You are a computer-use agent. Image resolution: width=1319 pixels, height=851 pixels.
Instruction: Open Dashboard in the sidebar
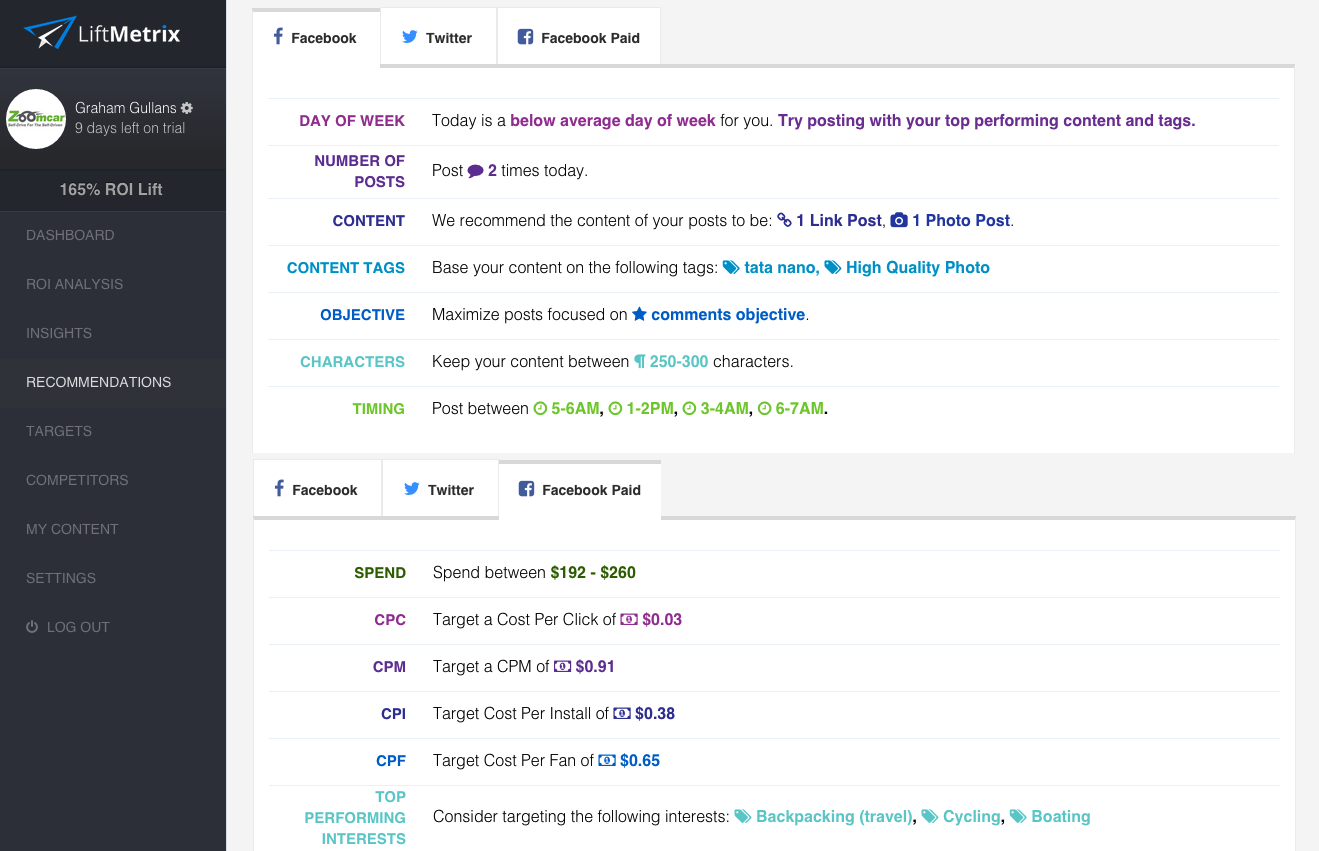[70, 235]
